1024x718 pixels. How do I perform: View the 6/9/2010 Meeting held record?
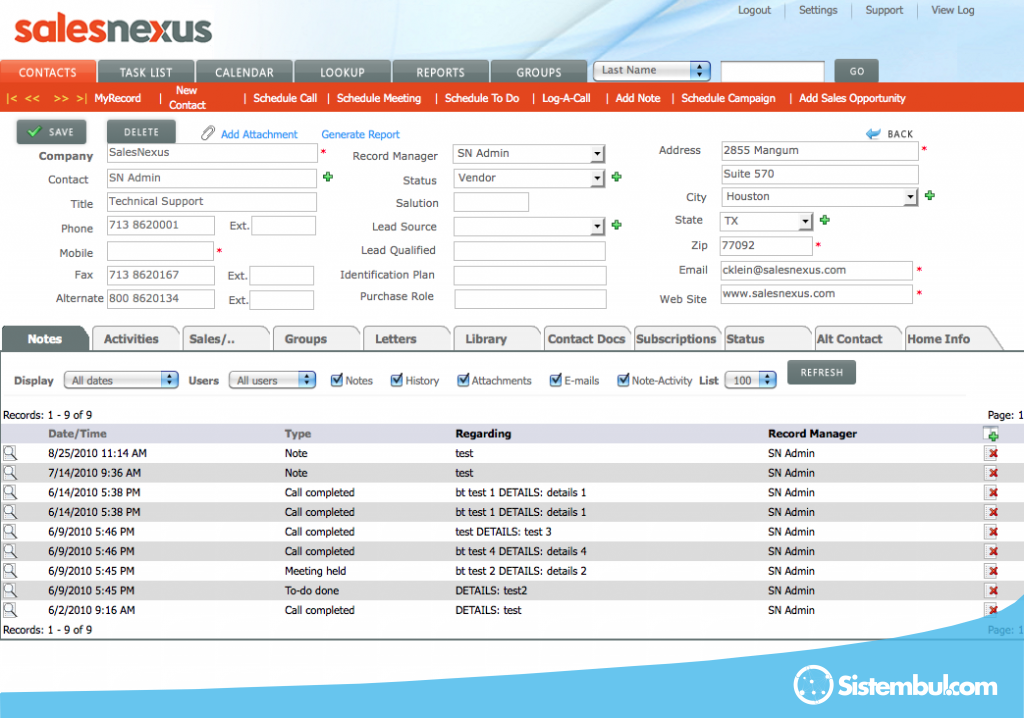click(10, 570)
